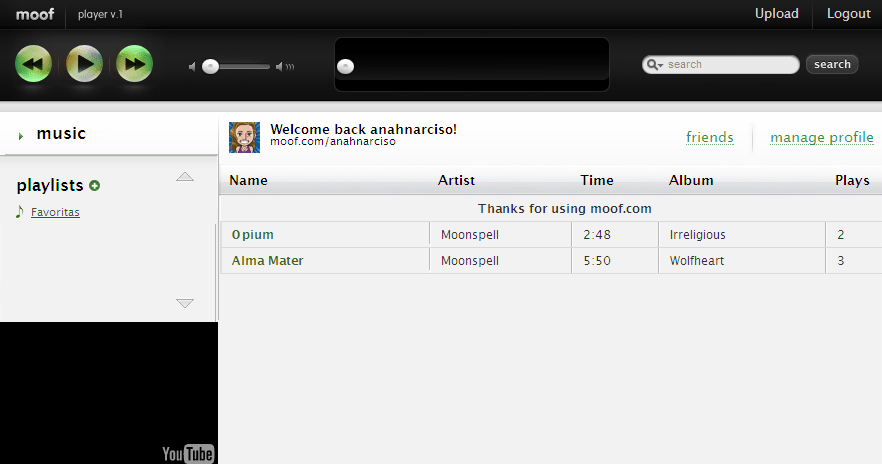Start playback with the play button
Screen dimensions: 882x464
click(x=84, y=64)
